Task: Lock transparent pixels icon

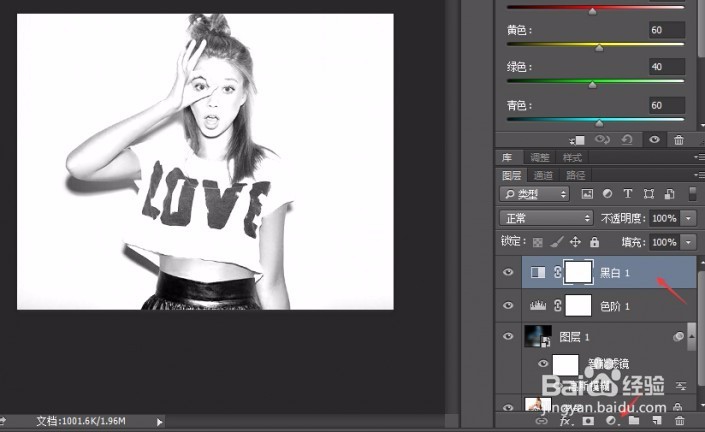Action: (538, 242)
